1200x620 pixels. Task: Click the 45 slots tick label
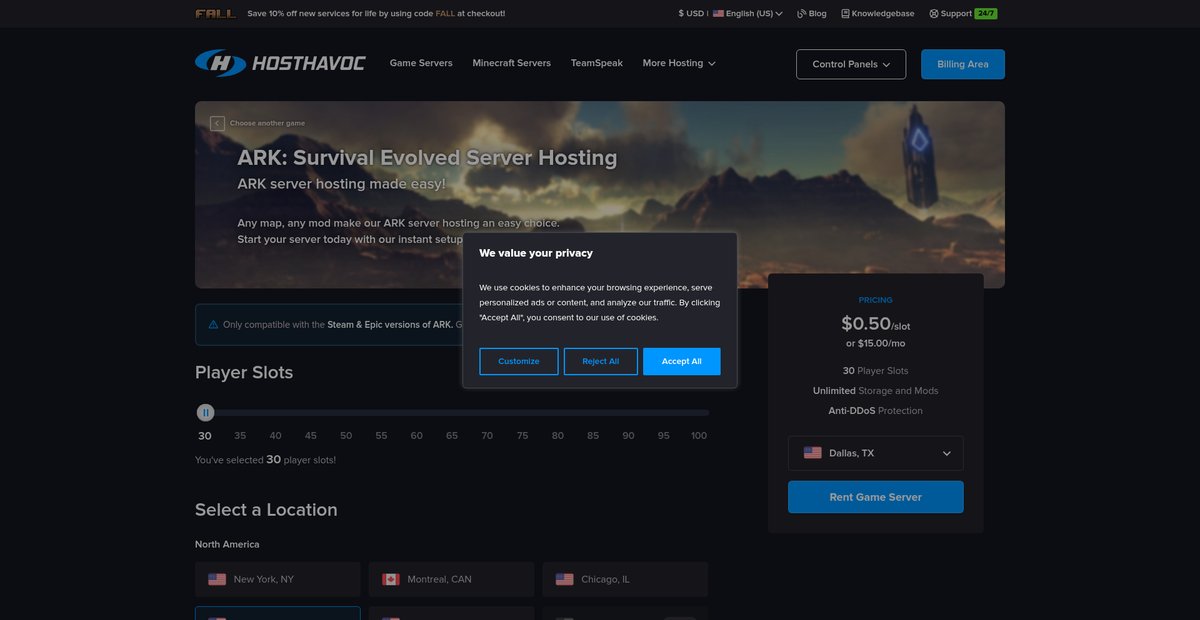(x=311, y=436)
